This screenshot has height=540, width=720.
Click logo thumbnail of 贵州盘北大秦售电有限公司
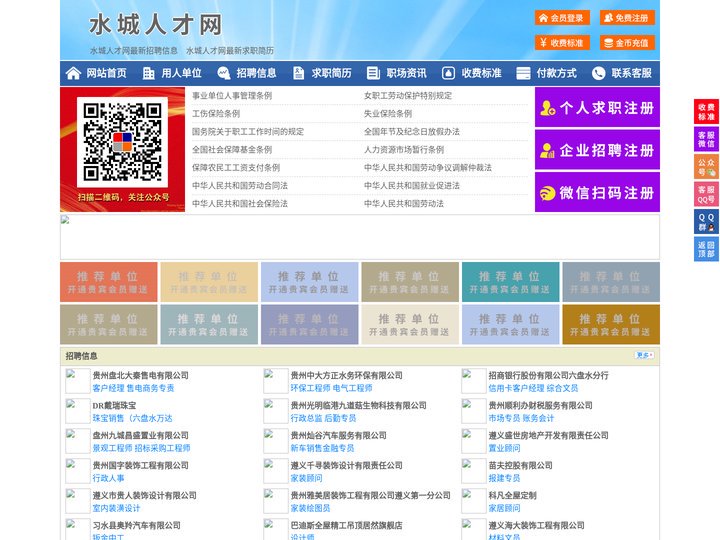click(78, 381)
